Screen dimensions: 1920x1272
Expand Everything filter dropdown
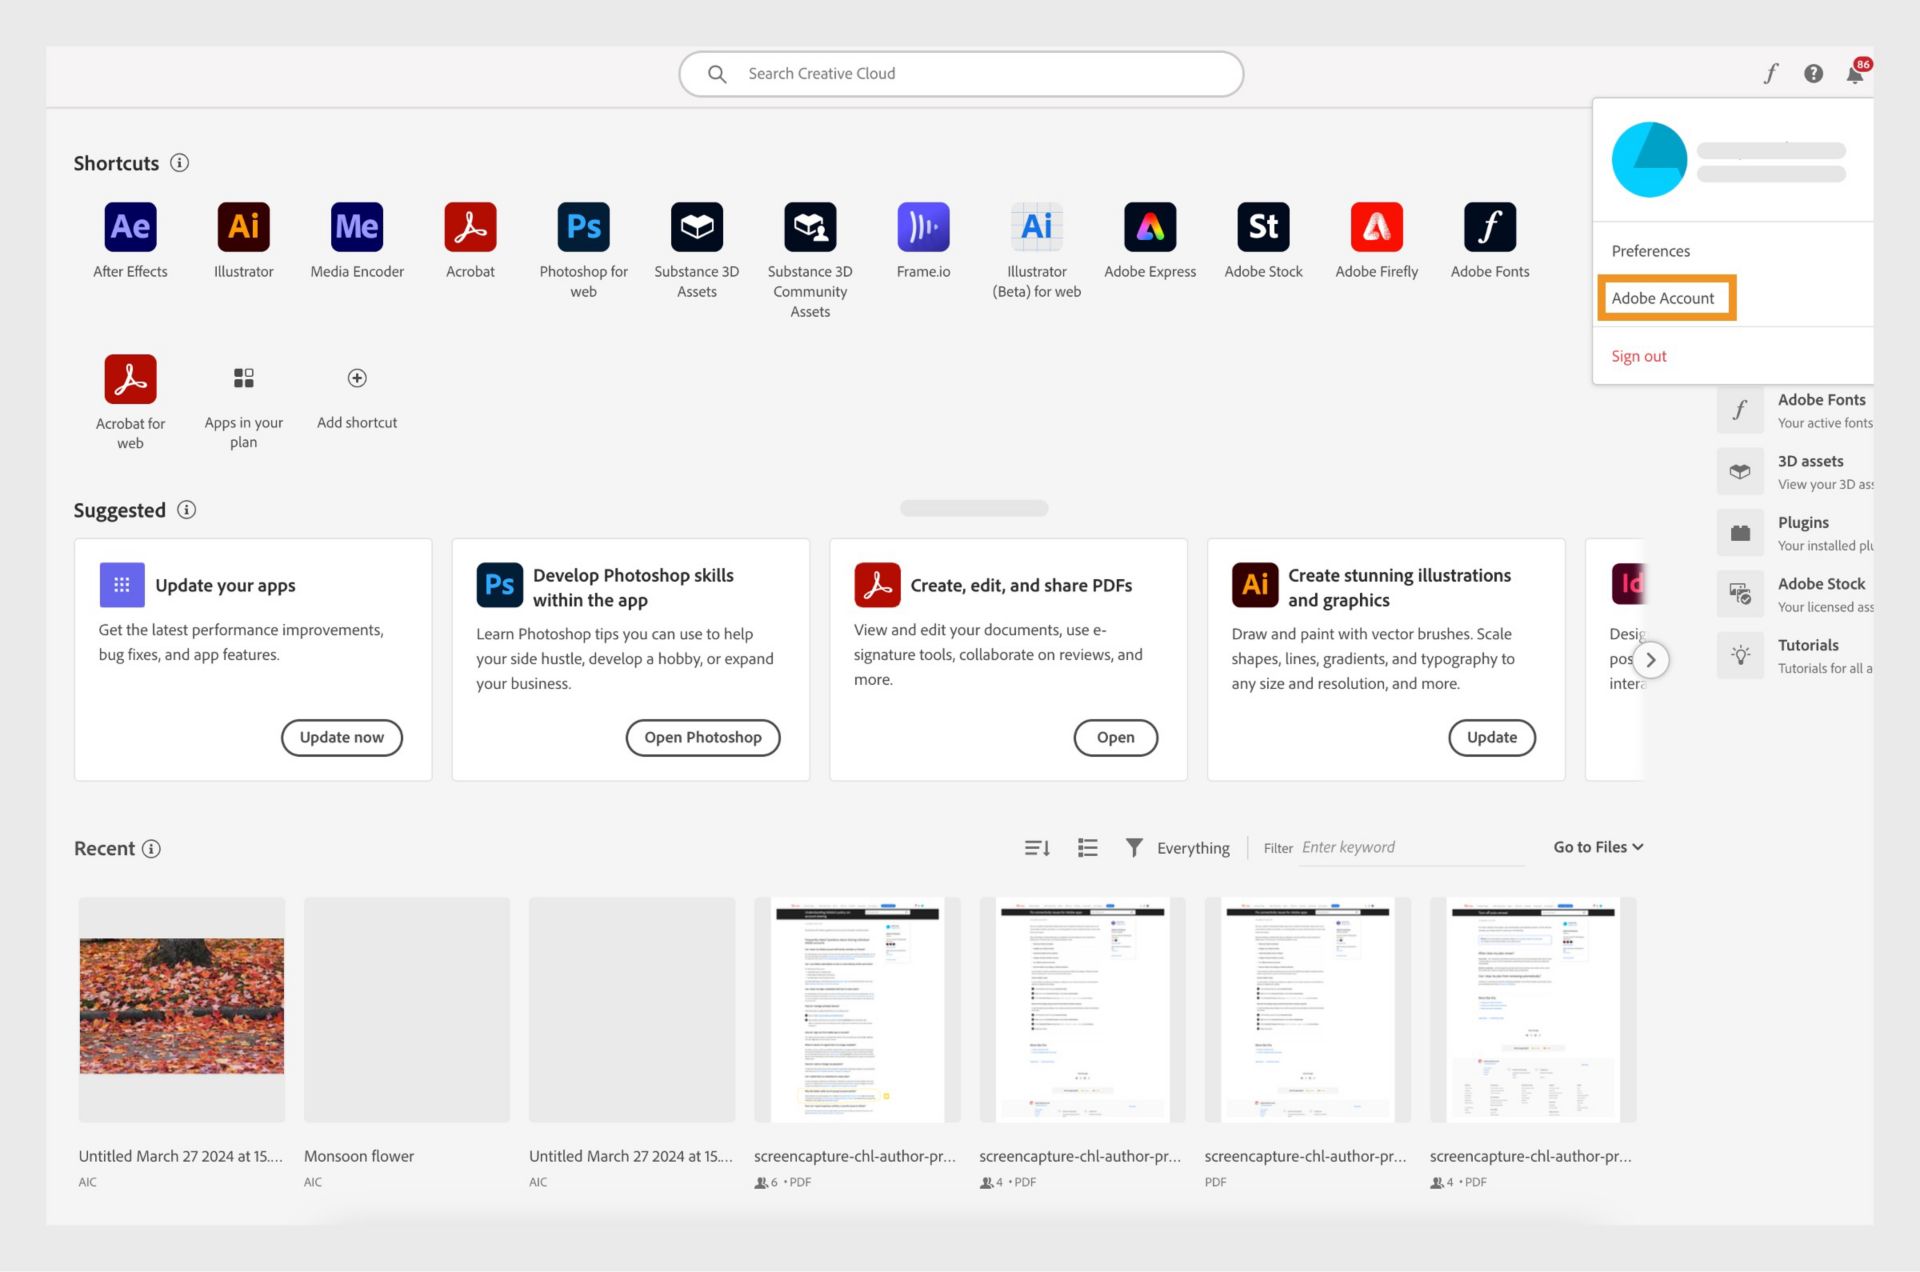pyautogui.click(x=1192, y=846)
